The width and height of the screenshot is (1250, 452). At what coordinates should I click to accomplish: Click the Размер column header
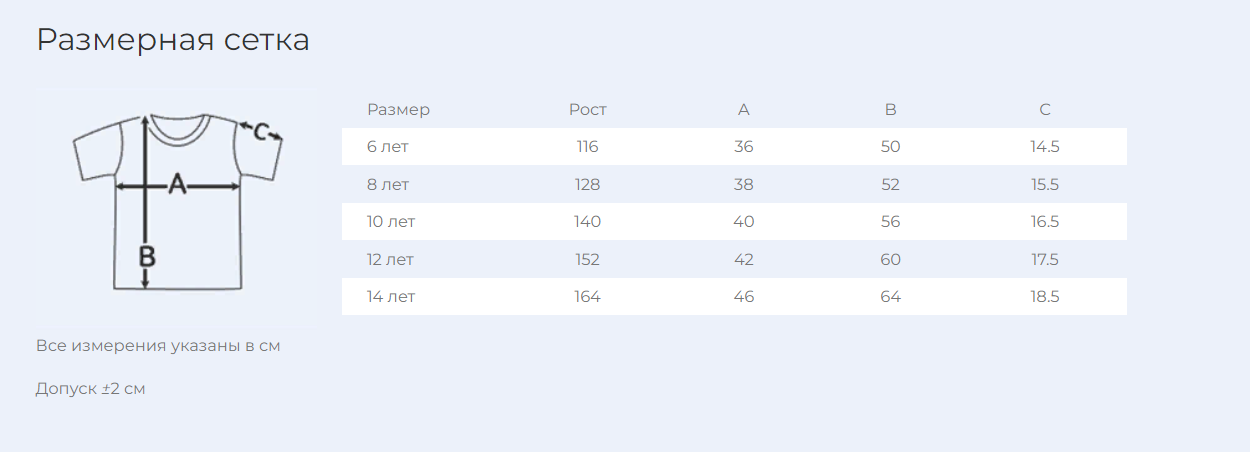click(398, 110)
